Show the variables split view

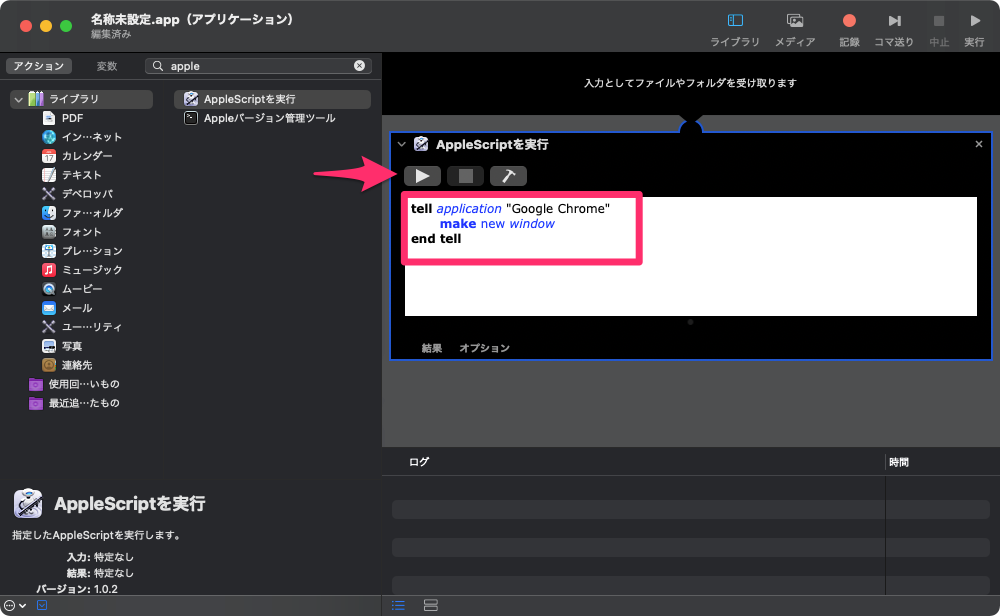[431, 605]
